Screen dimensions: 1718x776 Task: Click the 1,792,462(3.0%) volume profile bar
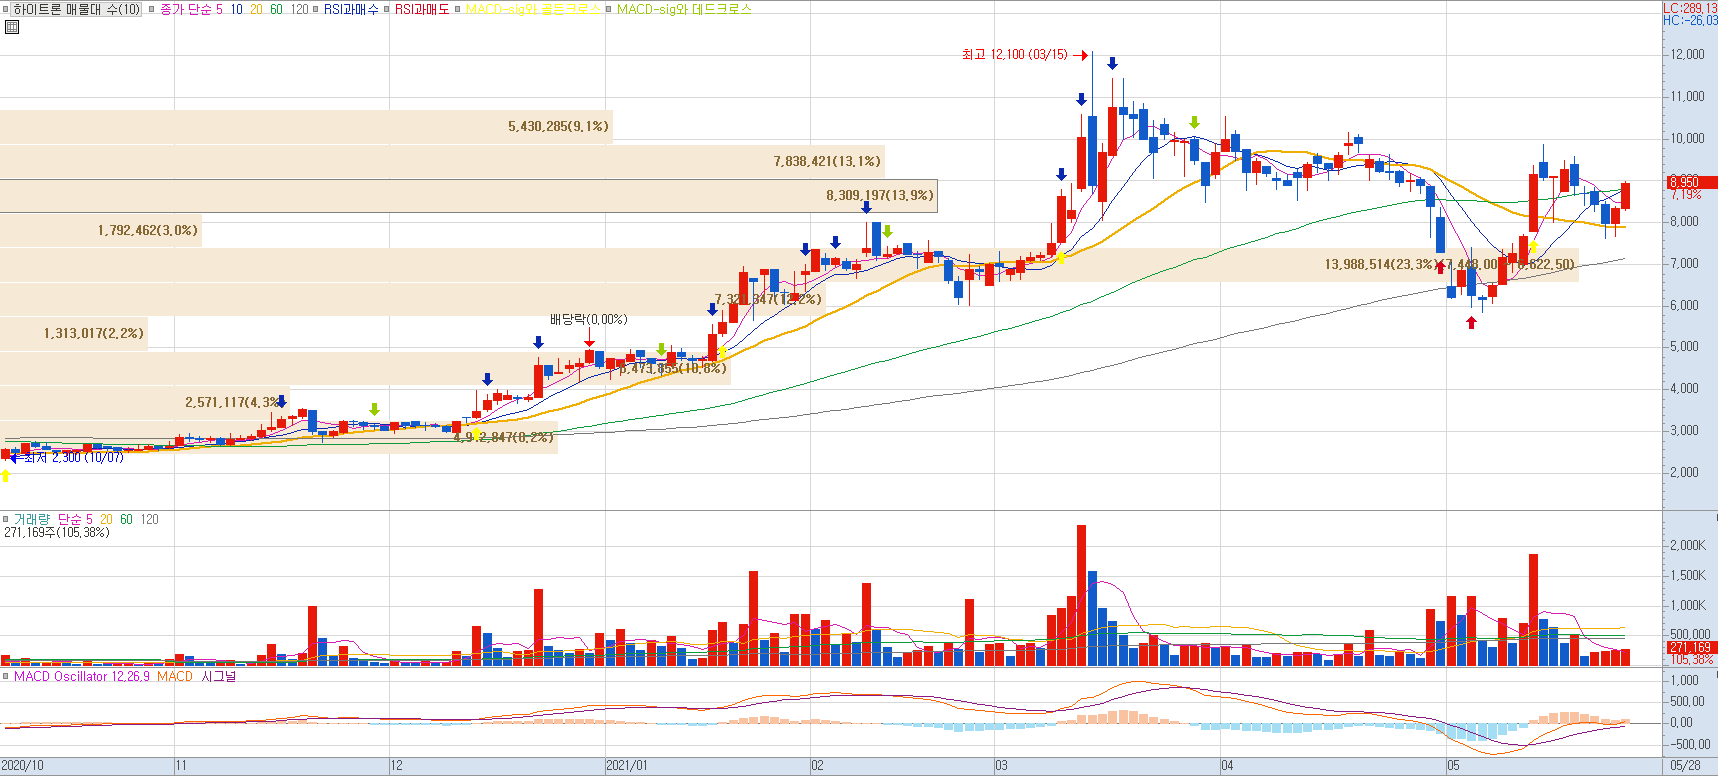tap(100, 231)
